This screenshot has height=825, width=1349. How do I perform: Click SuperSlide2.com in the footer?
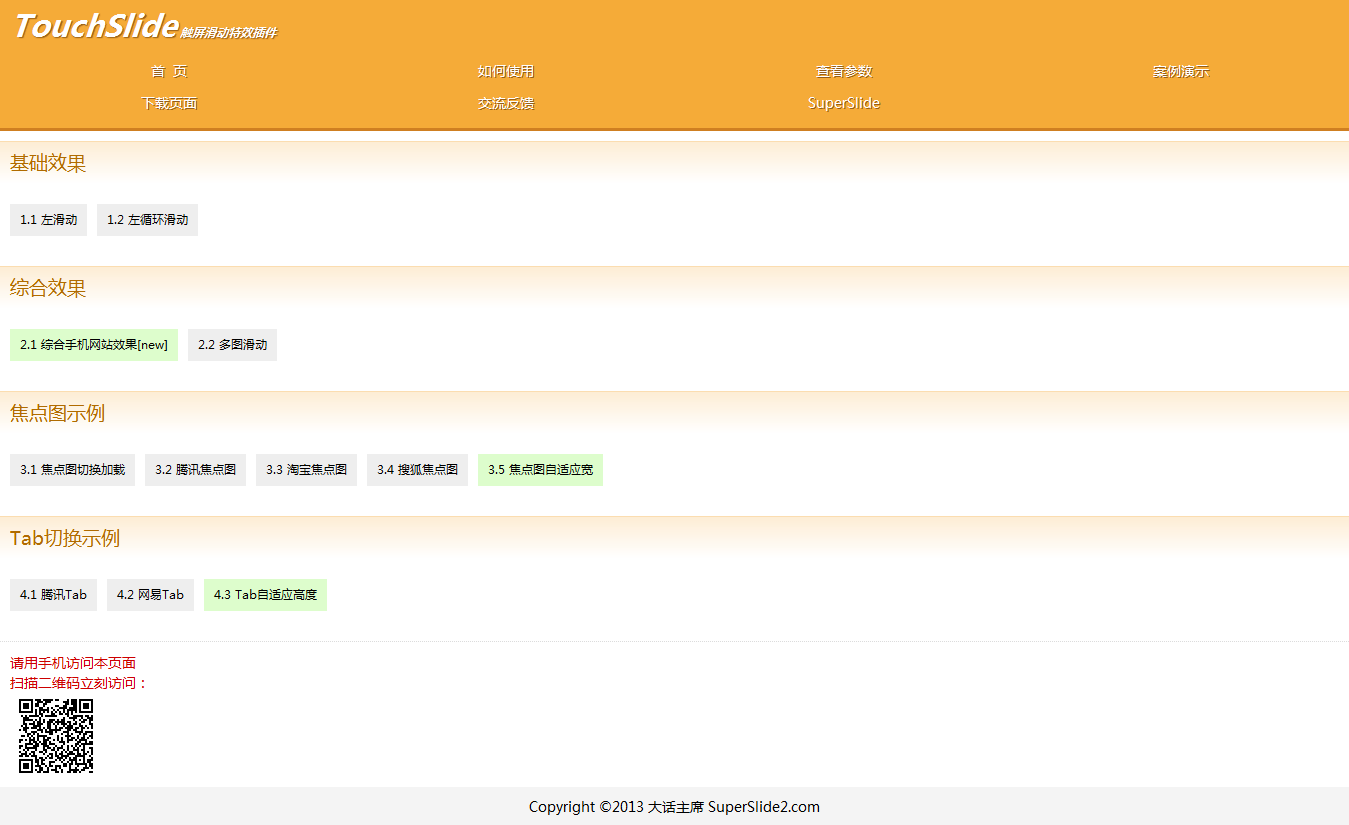pos(764,807)
